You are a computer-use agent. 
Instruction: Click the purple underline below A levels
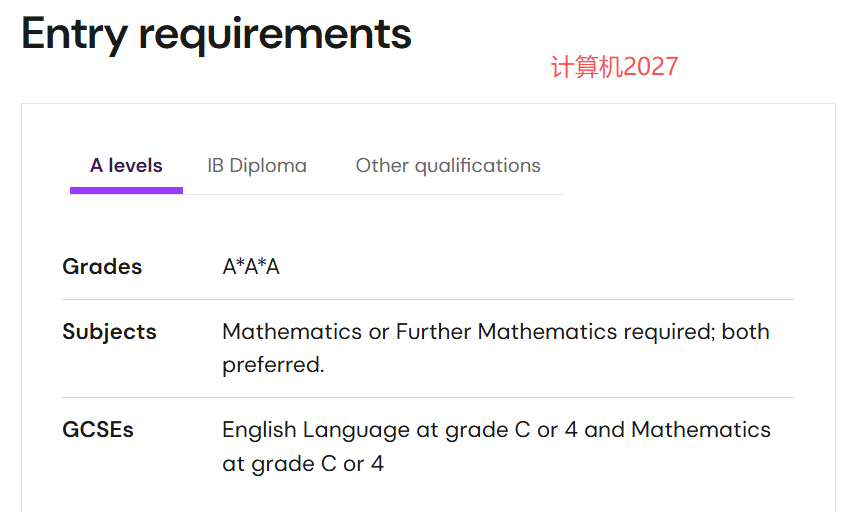tap(126, 190)
